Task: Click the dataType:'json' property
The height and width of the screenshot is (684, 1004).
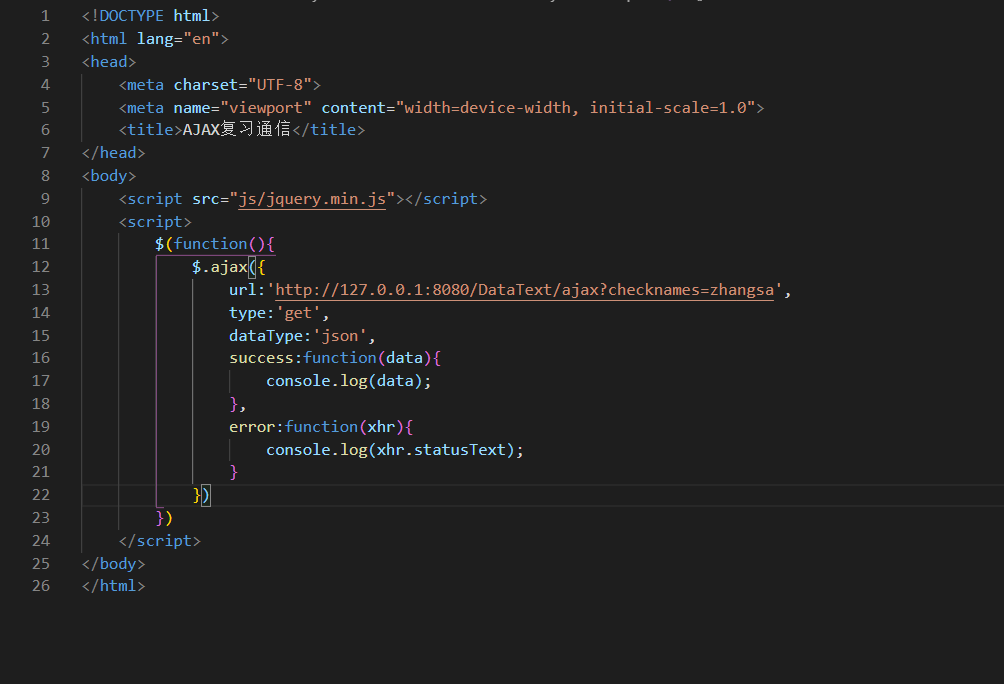Action: coord(296,335)
